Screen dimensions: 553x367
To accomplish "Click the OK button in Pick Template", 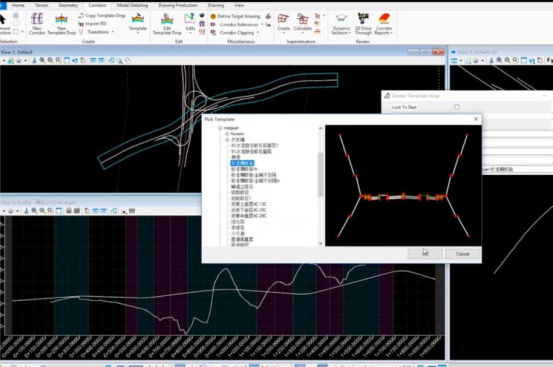I will (425, 254).
